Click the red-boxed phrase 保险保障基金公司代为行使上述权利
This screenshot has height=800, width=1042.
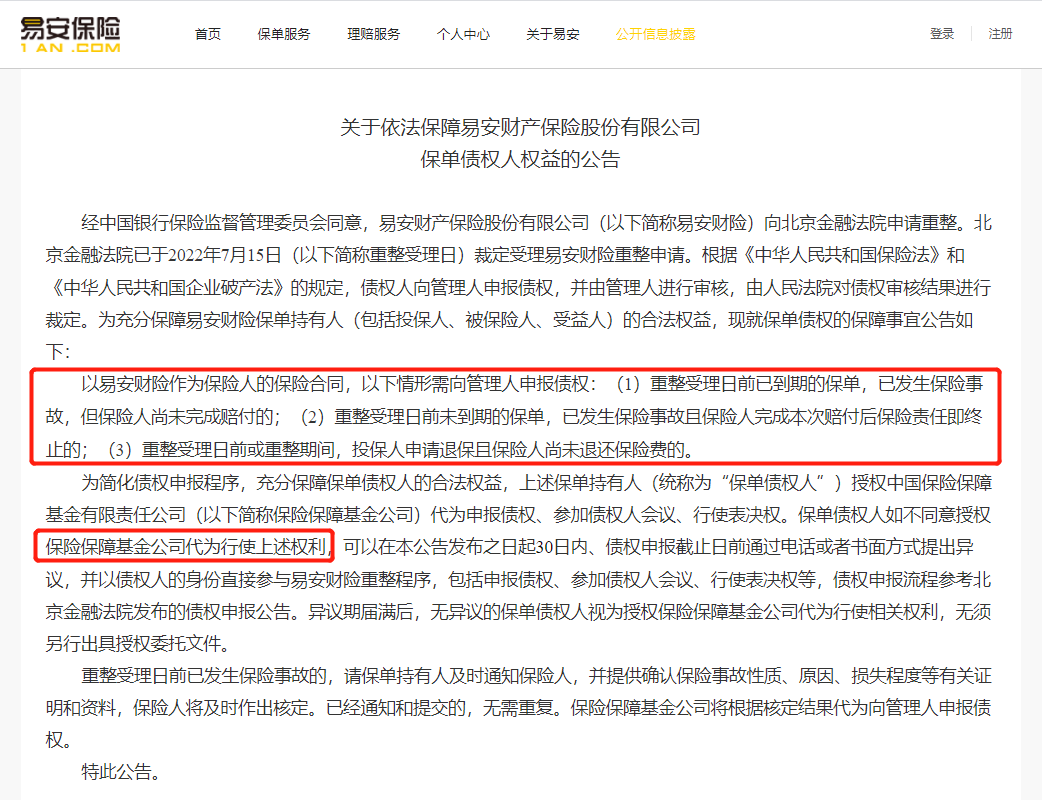click(x=184, y=546)
